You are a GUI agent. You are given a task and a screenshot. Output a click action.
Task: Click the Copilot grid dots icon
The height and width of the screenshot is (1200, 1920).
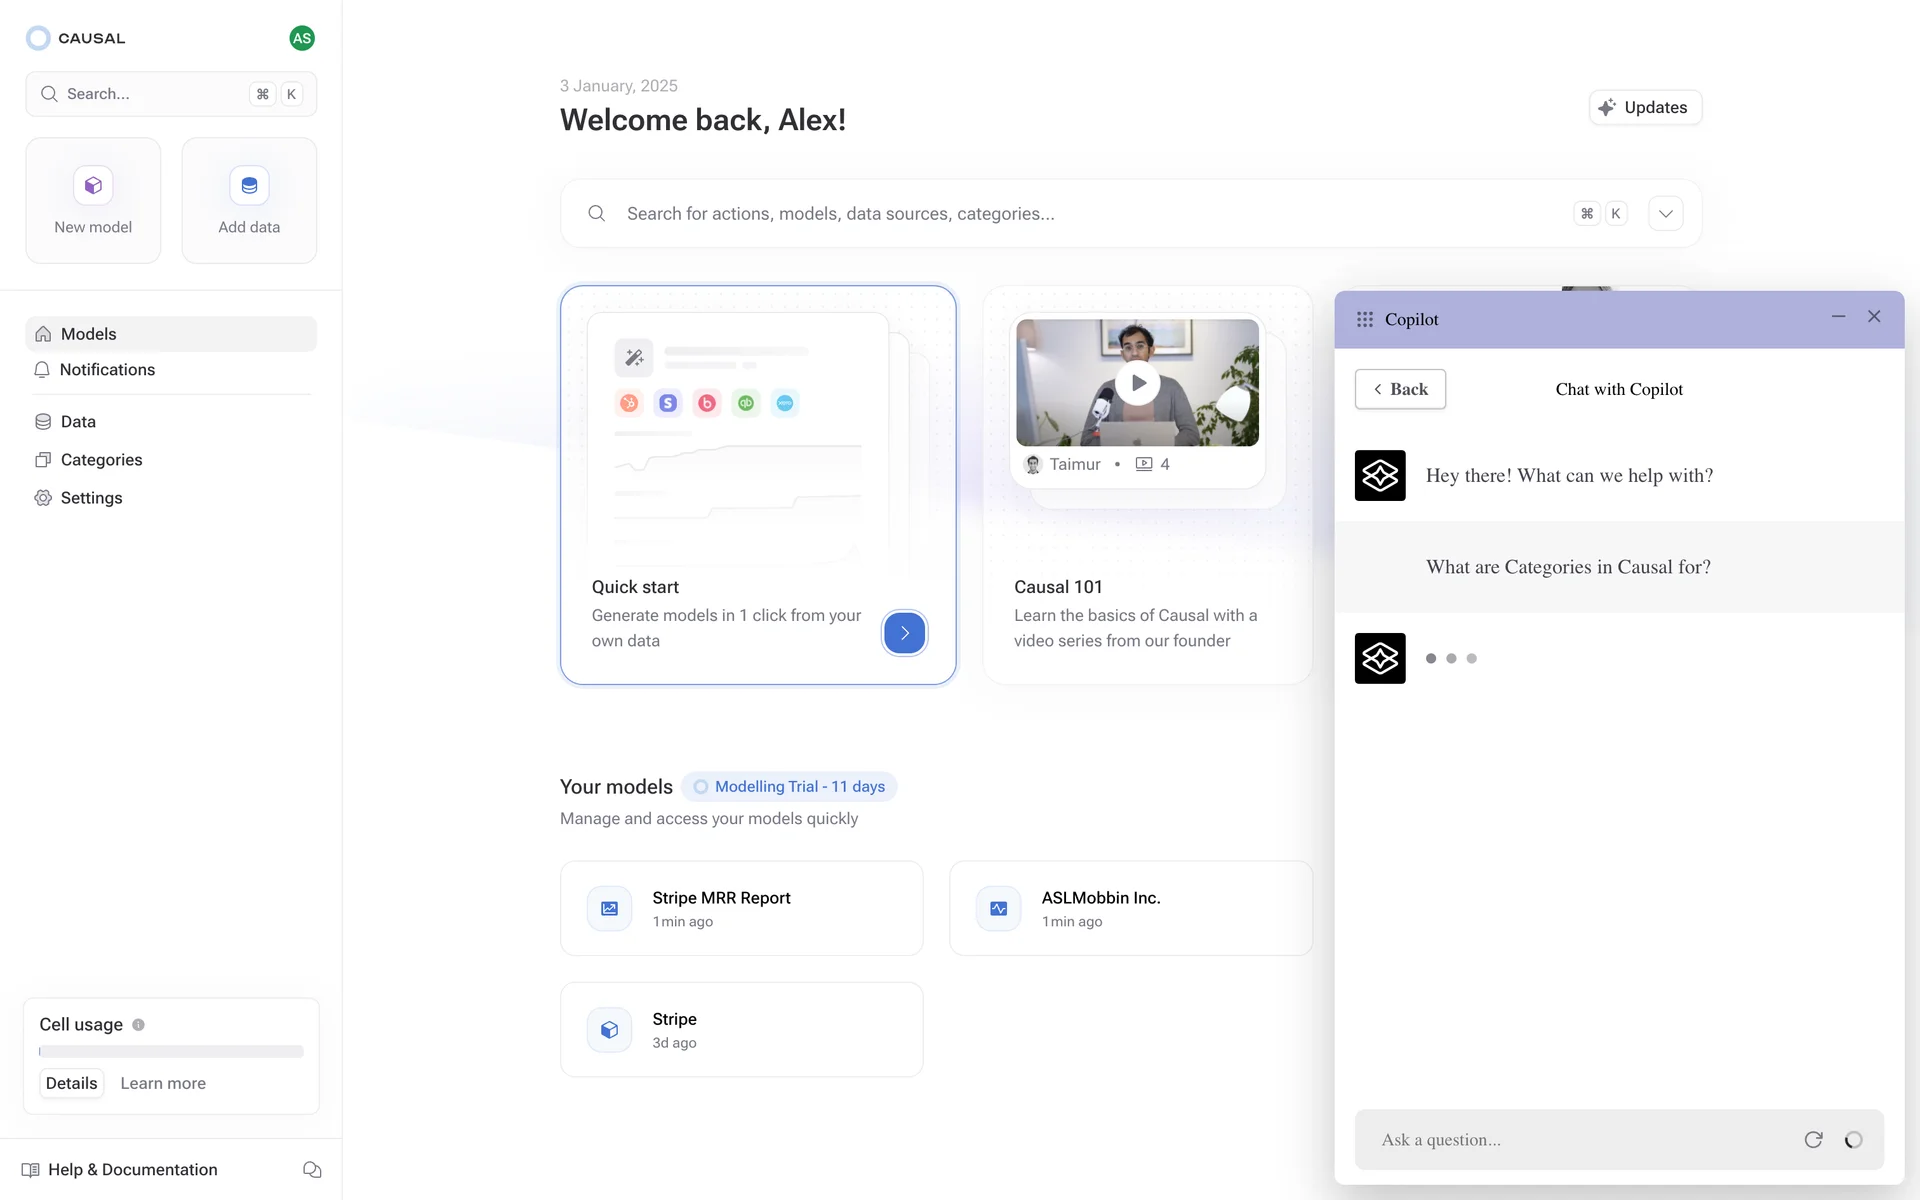pyautogui.click(x=1364, y=319)
